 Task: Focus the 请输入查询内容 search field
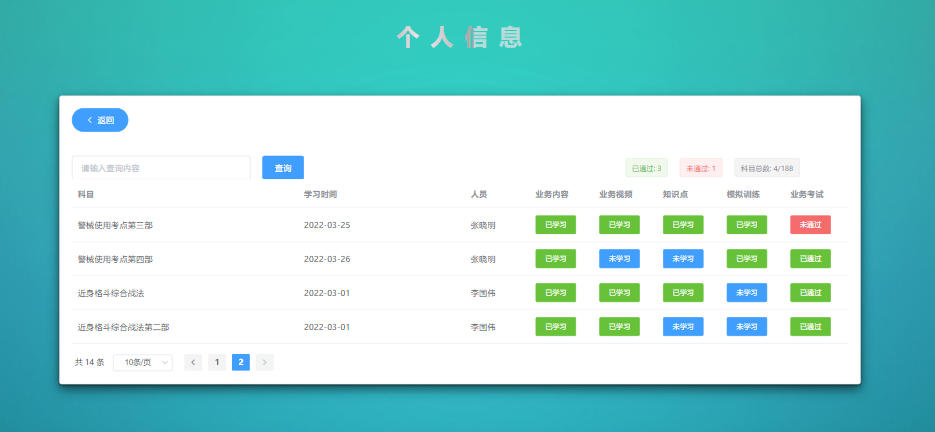(161, 168)
